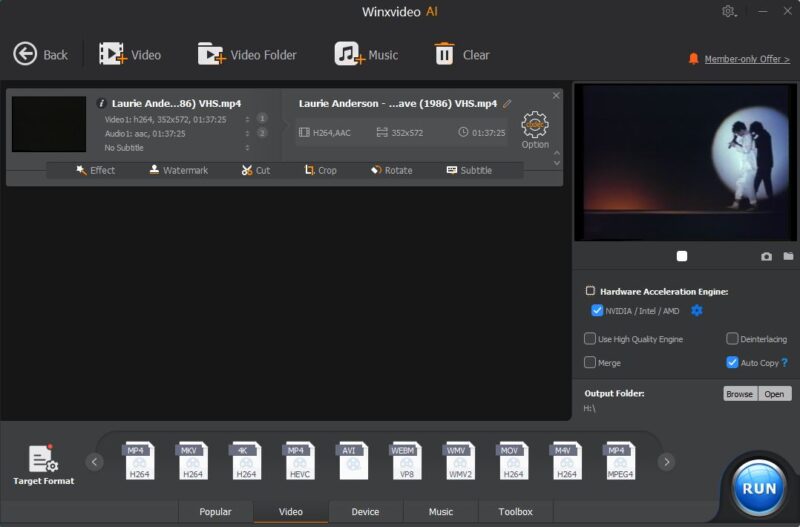
Task: Toggle Hardware Acceleration Engine checkbox
Action: (x=590, y=291)
